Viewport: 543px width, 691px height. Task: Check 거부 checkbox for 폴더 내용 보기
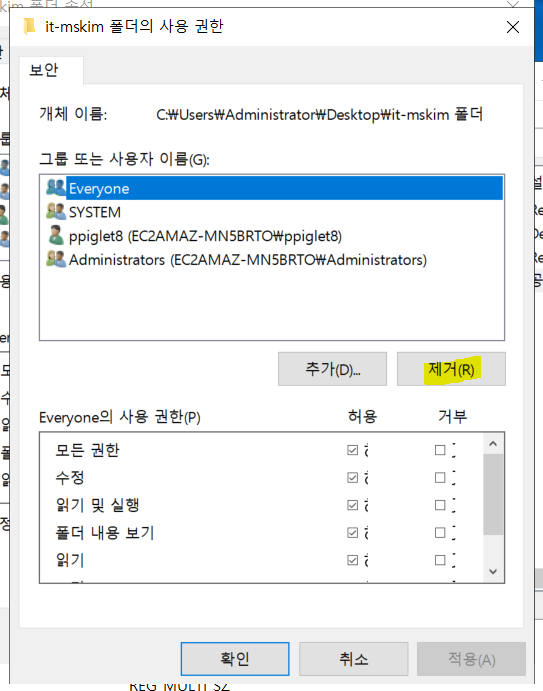pos(440,533)
